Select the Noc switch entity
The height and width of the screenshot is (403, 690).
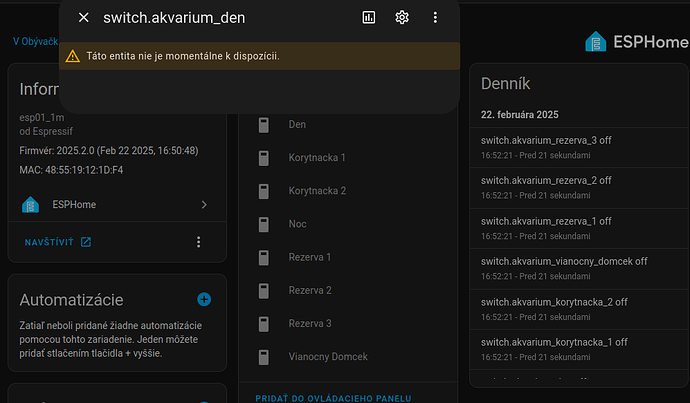297,224
